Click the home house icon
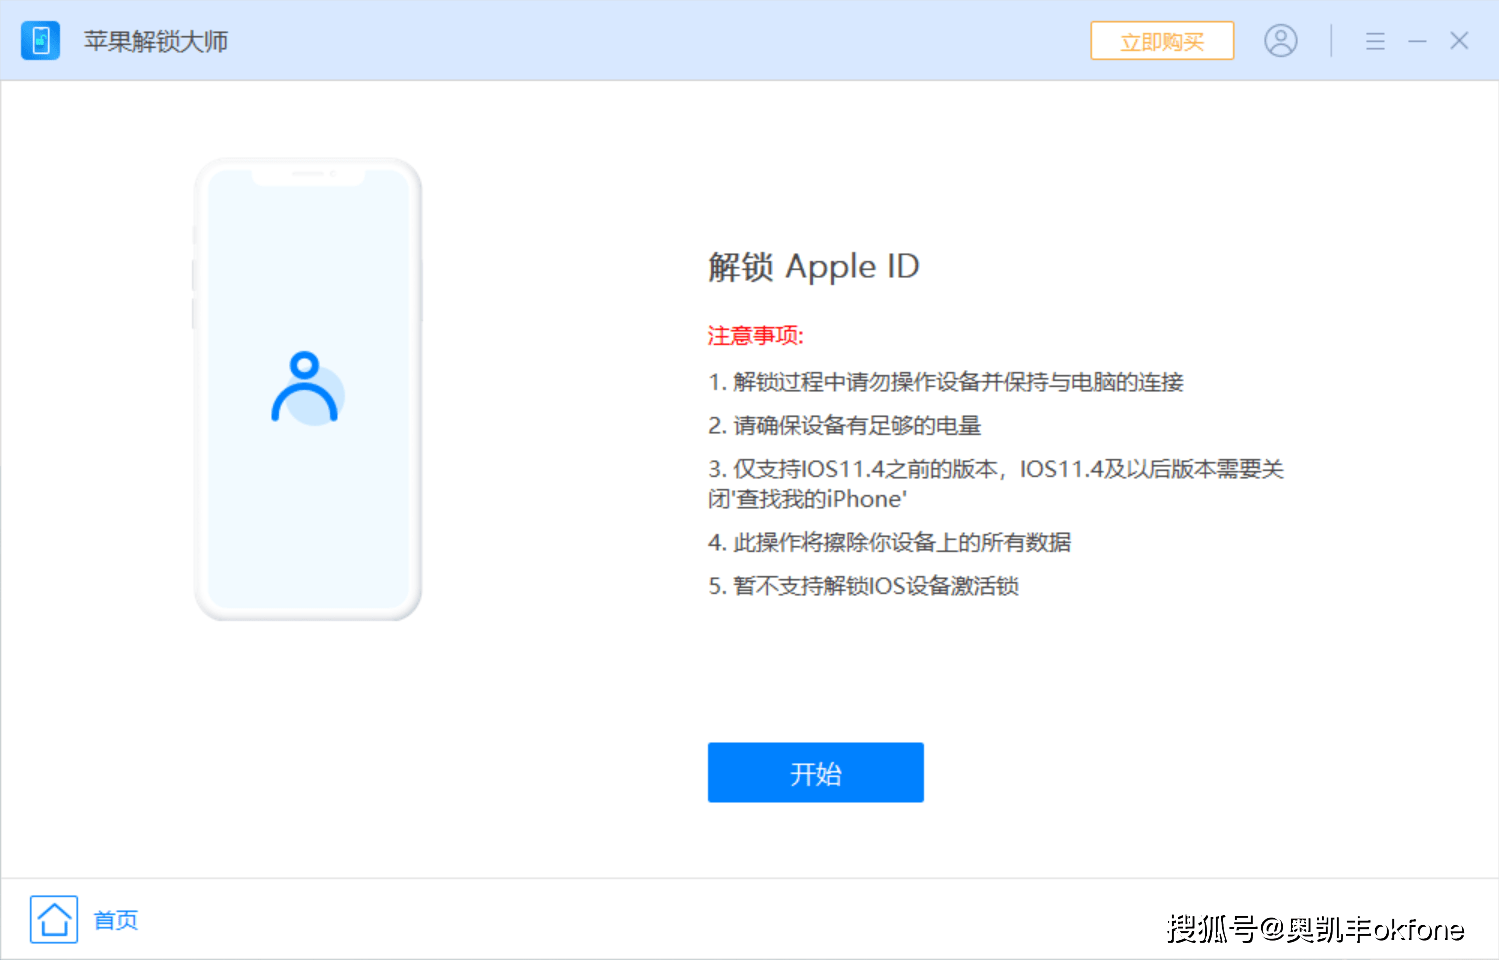Image resolution: width=1499 pixels, height=960 pixels. [x=54, y=919]
